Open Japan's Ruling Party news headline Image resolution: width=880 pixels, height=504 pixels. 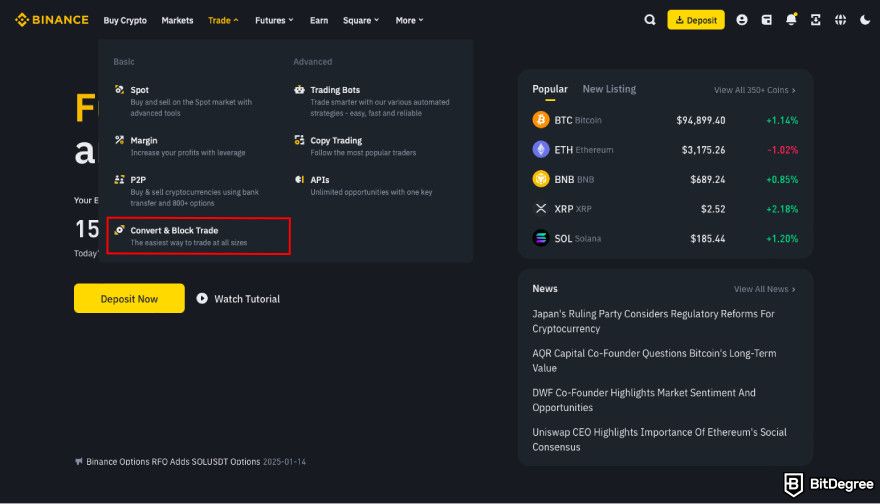coord(653,321)
